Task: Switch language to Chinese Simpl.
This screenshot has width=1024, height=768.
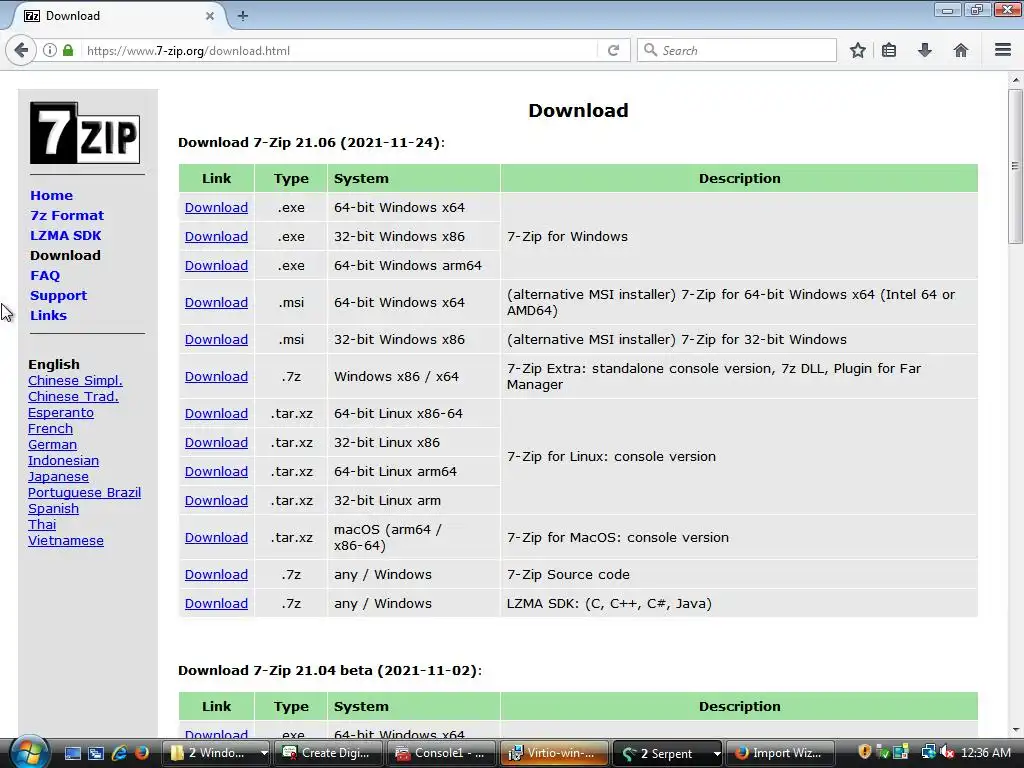Action: pyautogui.click(x=75, y=381)
